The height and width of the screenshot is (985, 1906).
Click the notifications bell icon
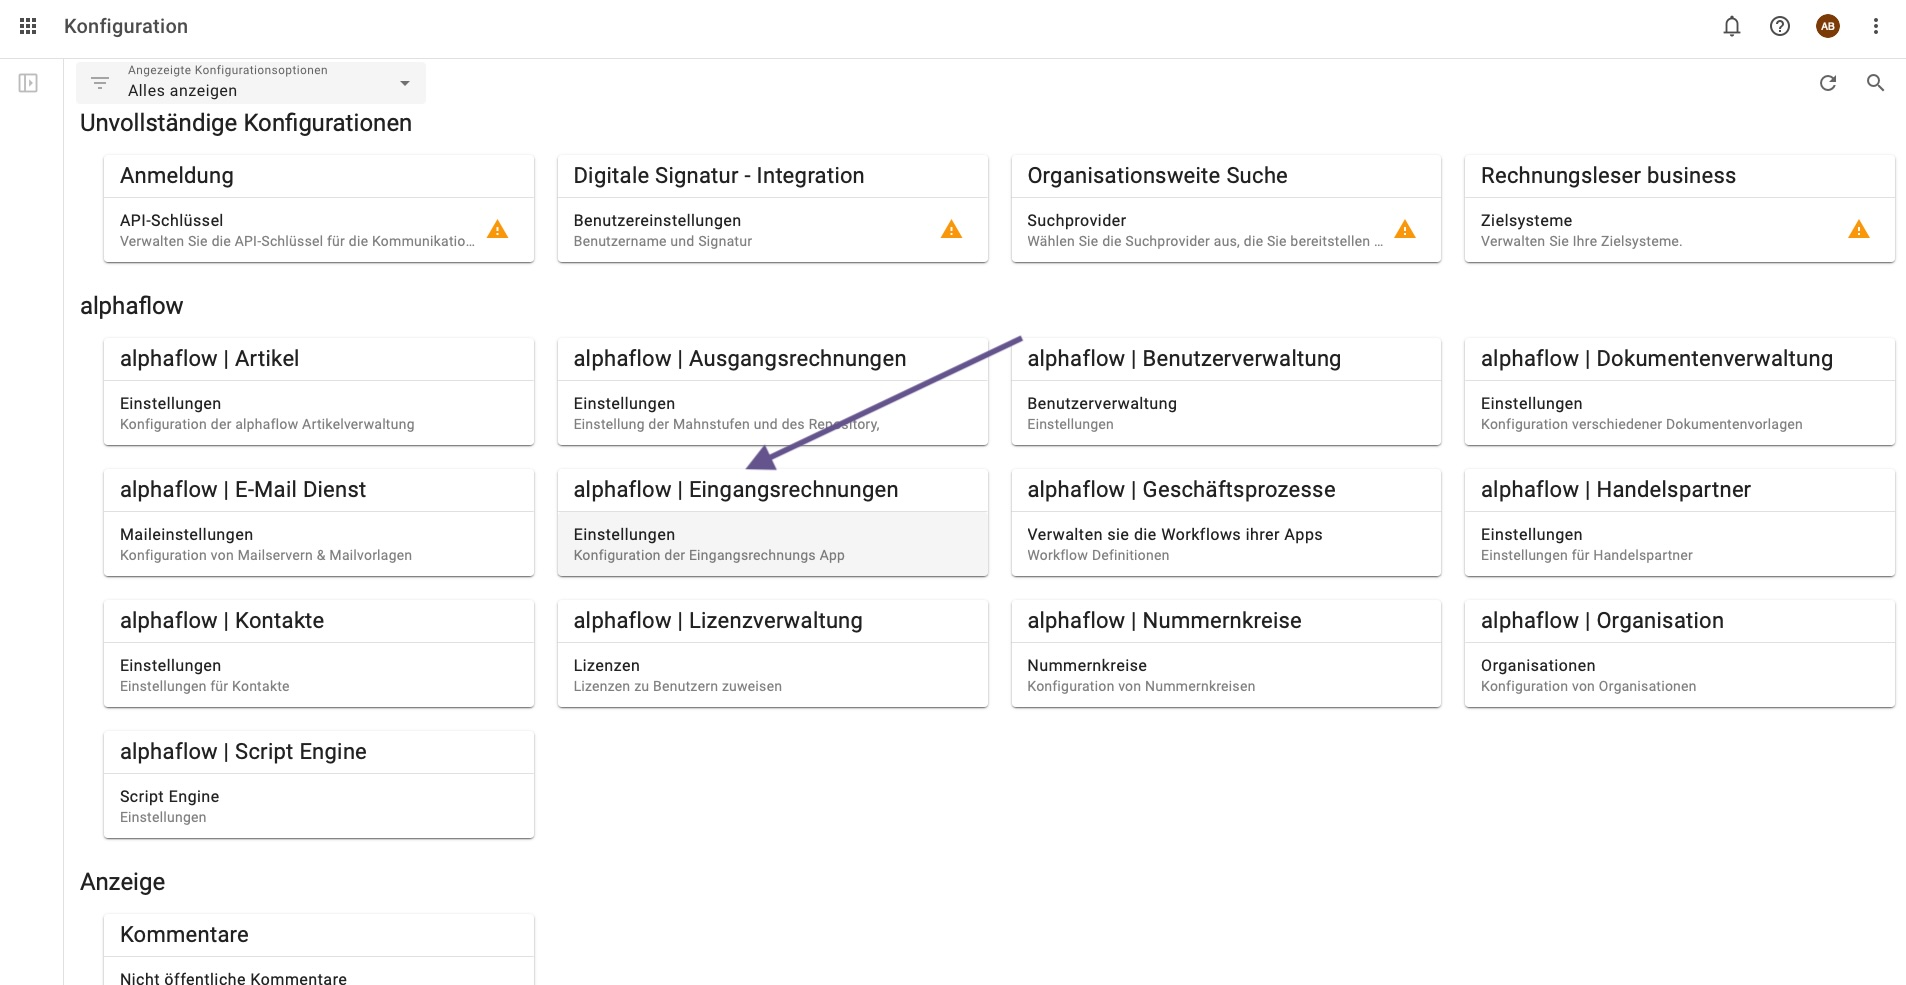point(1732,27)
